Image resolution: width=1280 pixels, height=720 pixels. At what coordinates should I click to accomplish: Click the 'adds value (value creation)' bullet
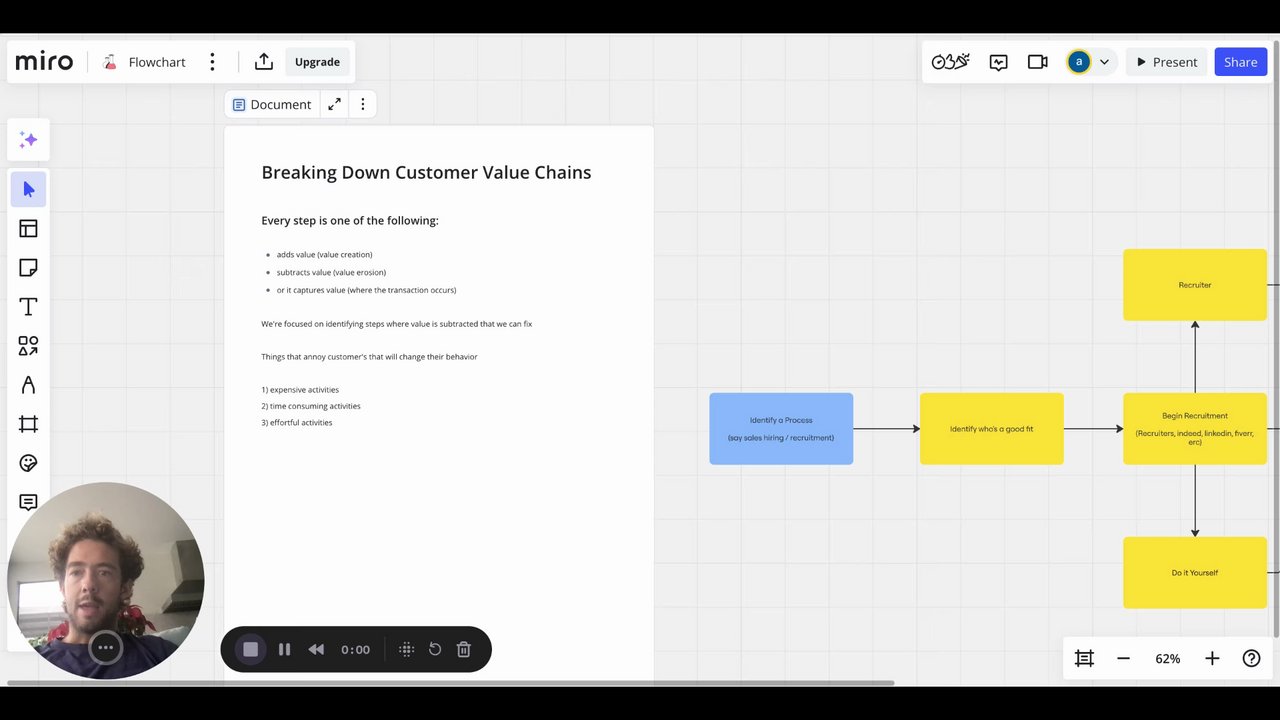click(x=324, y=255)
